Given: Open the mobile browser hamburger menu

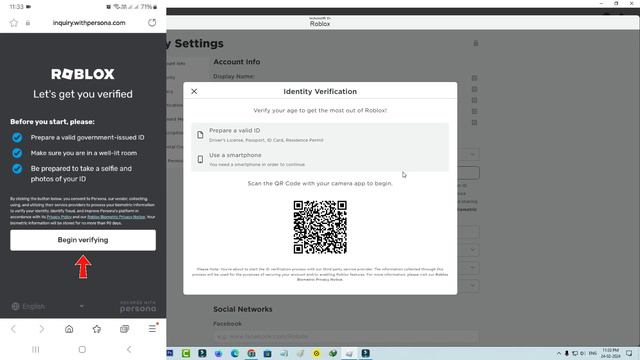Looking at the screenshot, I should [152, 328].
